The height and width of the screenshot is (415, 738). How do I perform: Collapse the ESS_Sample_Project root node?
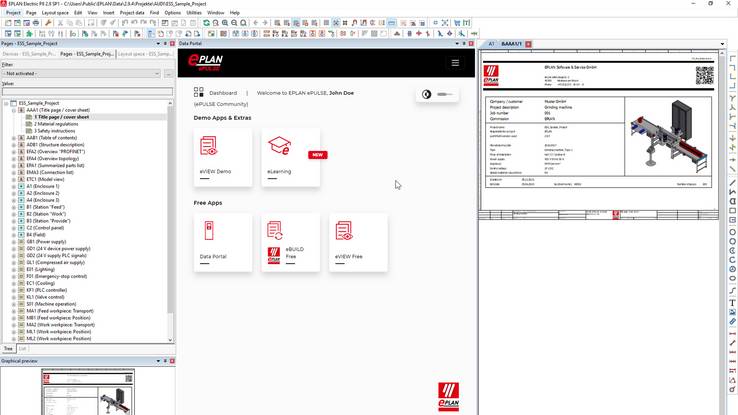coord(6,103)
